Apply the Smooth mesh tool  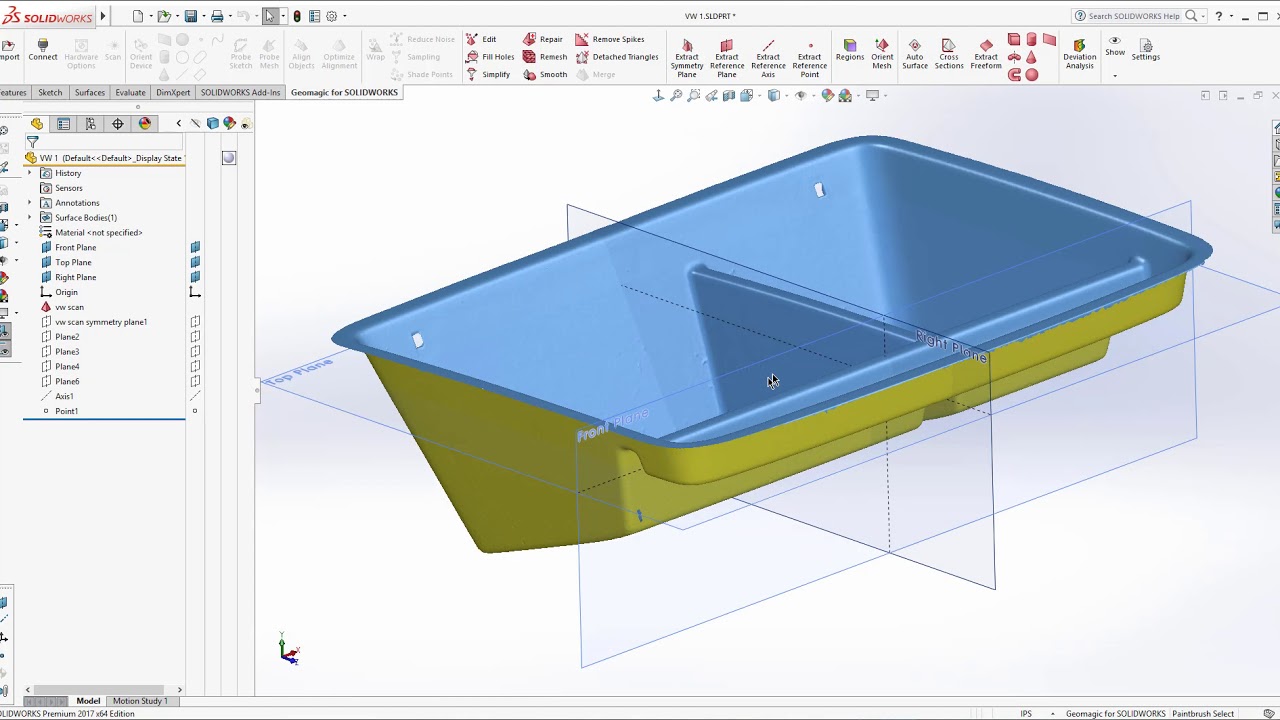coord(545,75)
